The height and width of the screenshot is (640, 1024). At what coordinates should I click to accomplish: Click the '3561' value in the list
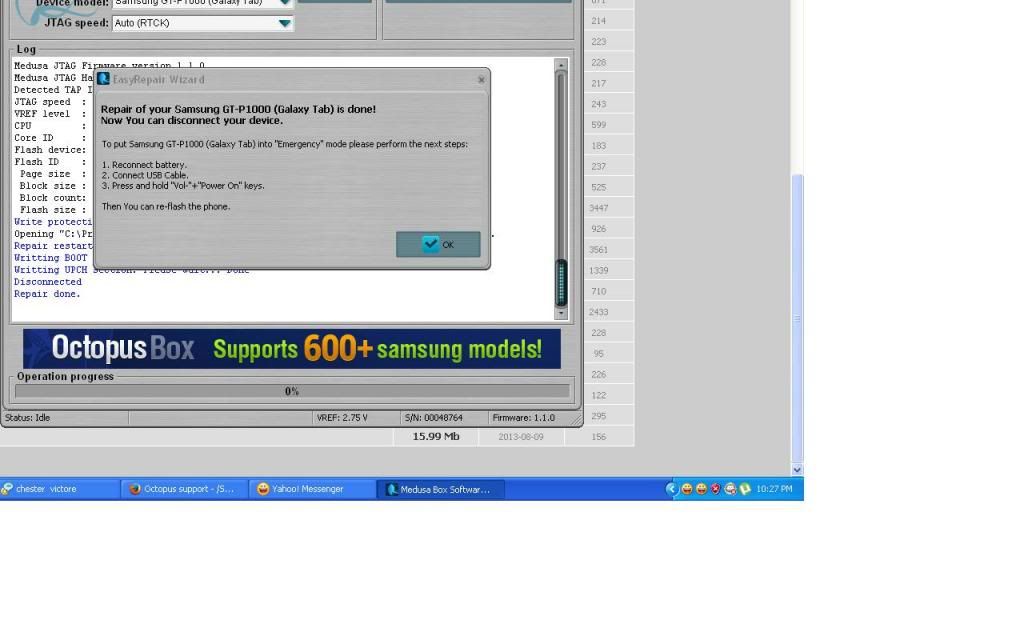pyautogui.click(x=598, y=249)
